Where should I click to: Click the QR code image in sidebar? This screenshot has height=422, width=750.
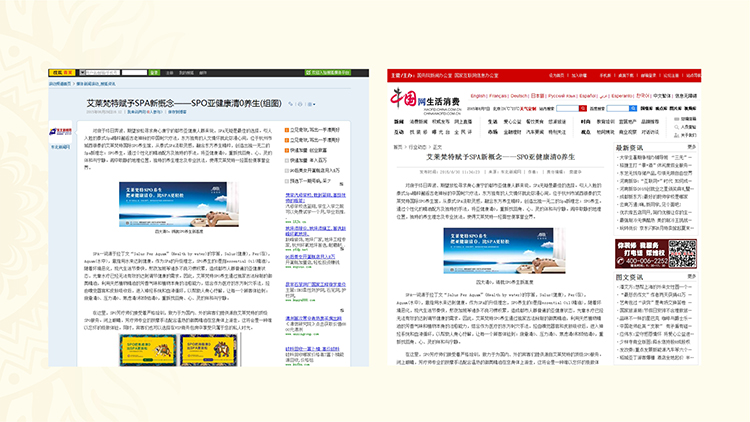coord(683,254)
